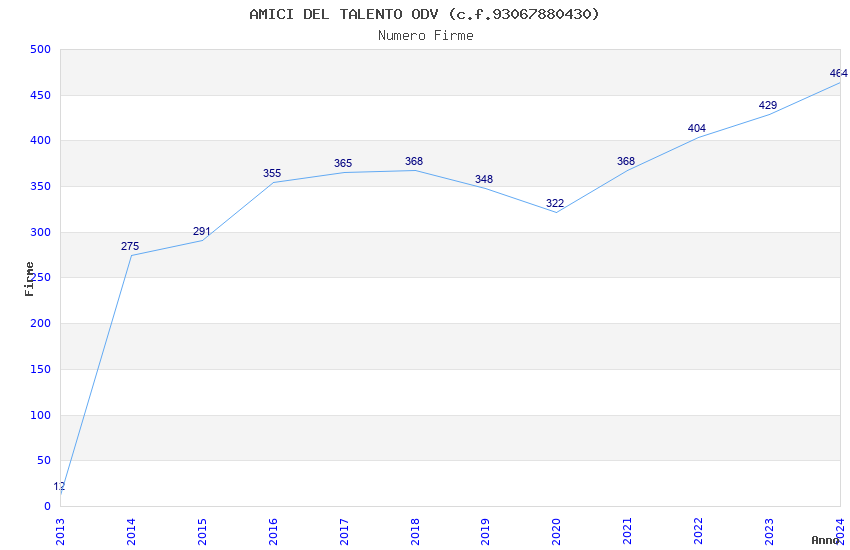Screen dimensions: 850x550
Task: Click the subtitle Numero Firme
Action: [x=426, y=35]
